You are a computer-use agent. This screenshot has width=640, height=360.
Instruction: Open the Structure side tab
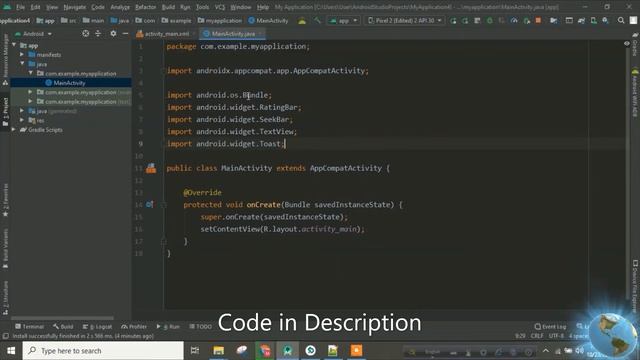5,298
